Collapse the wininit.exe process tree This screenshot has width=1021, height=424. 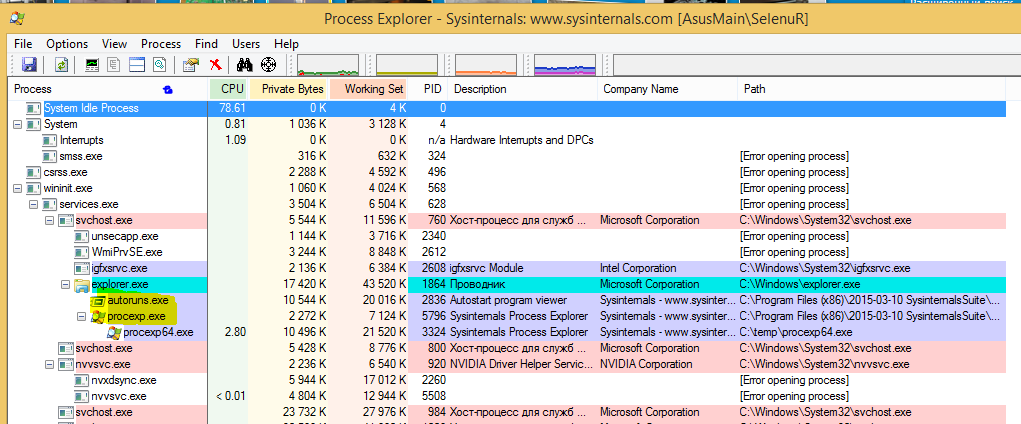17,188
